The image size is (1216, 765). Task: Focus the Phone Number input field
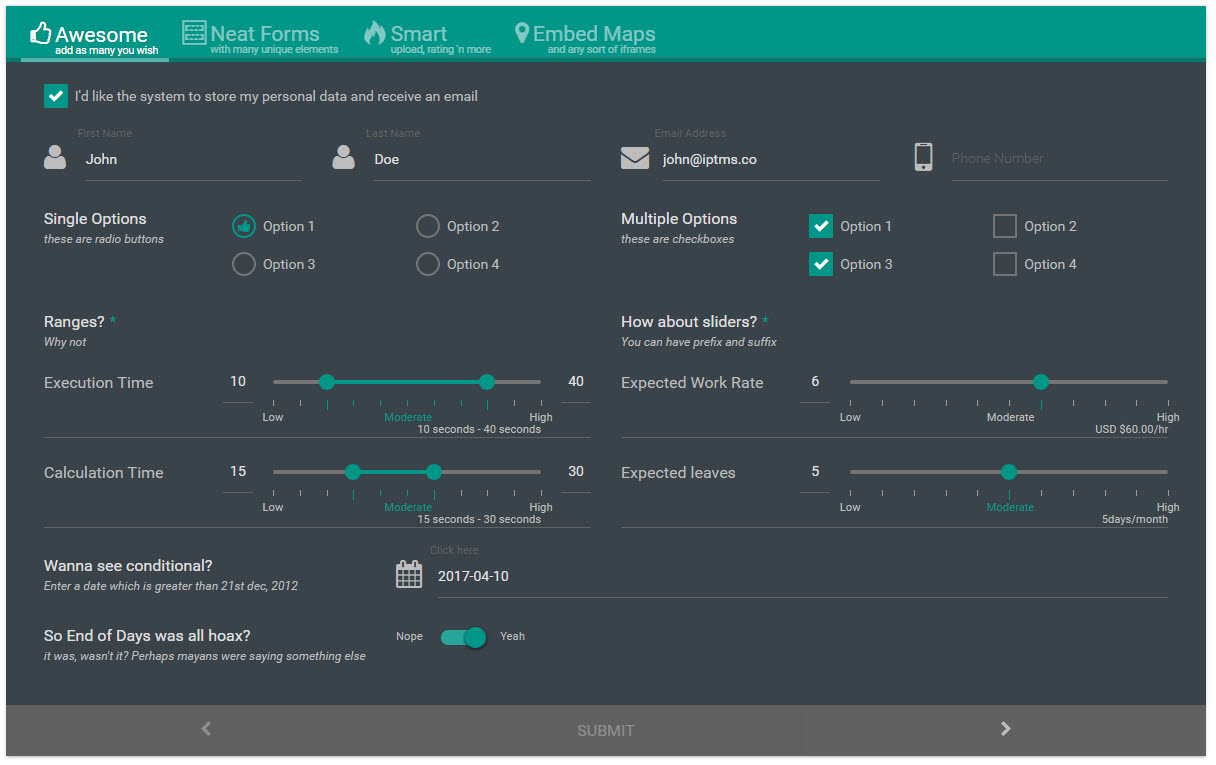1059,158
